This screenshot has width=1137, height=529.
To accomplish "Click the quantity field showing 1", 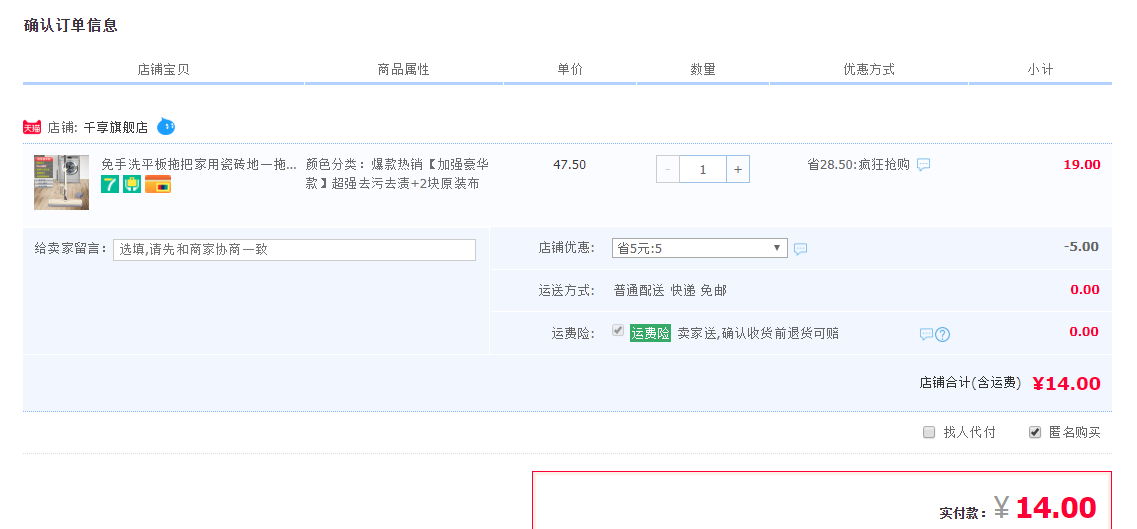I will pos(703,170).
